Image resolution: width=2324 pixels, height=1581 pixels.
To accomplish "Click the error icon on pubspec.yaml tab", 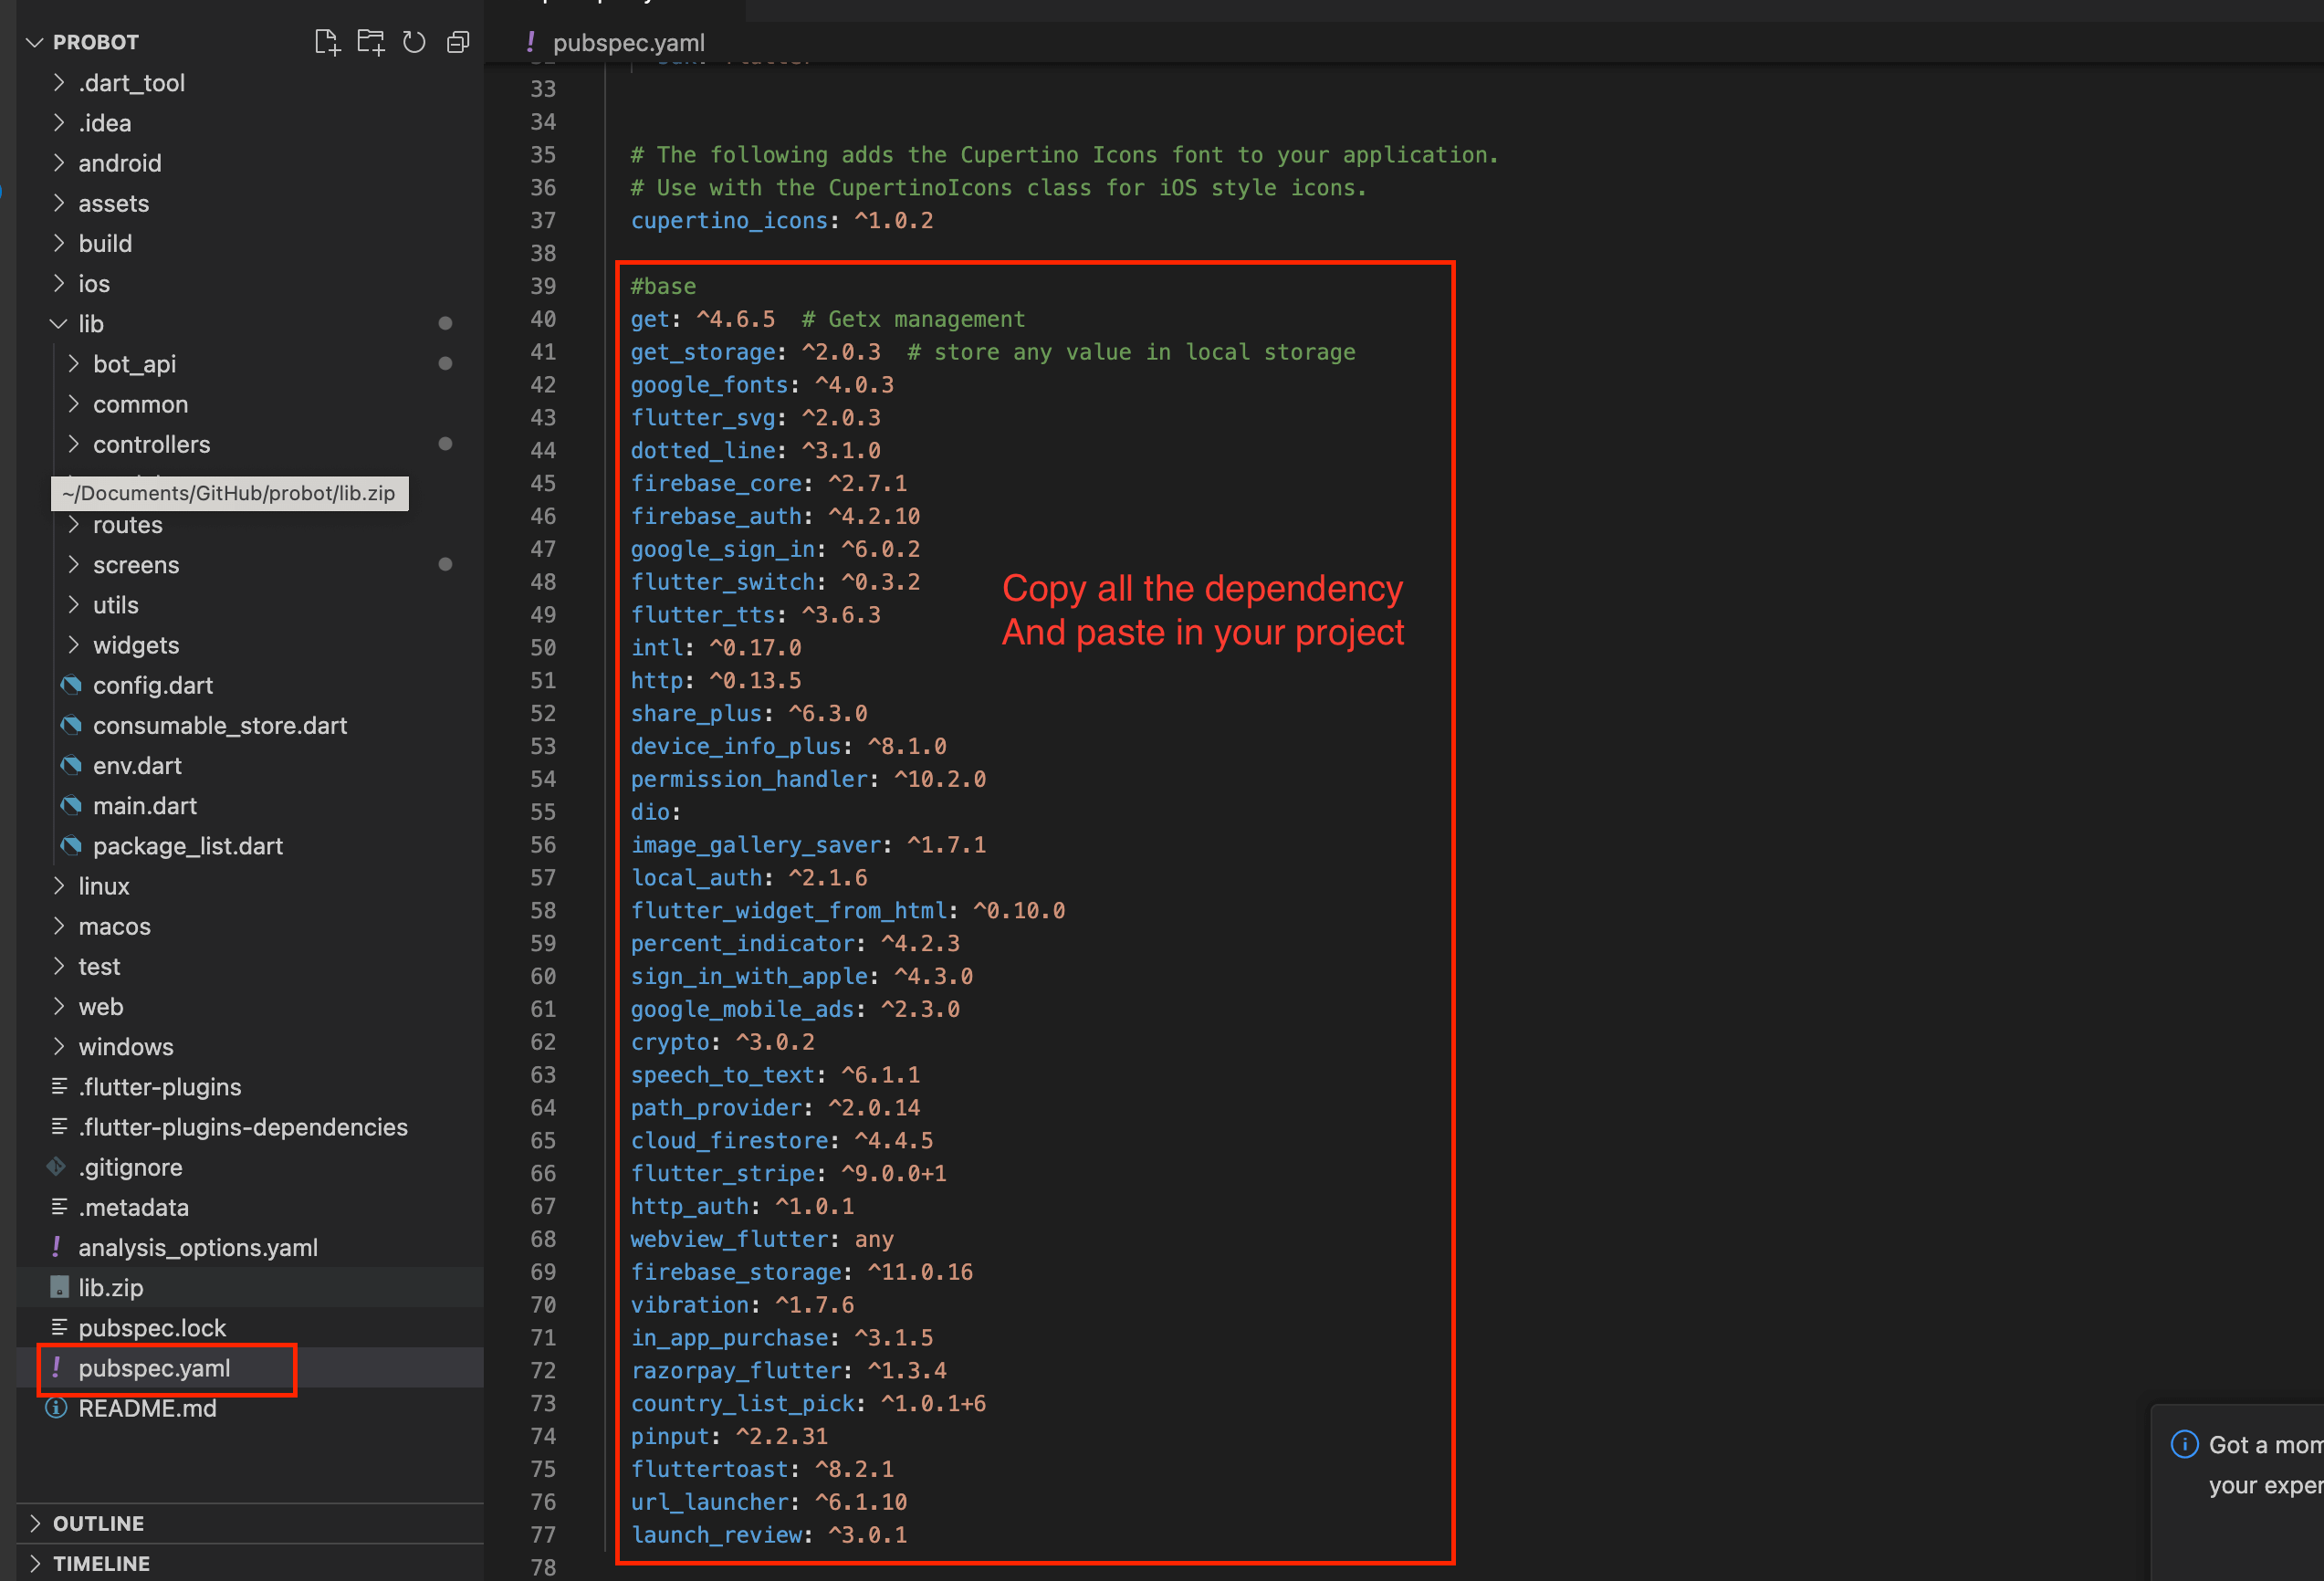I will tap(531, 42).
